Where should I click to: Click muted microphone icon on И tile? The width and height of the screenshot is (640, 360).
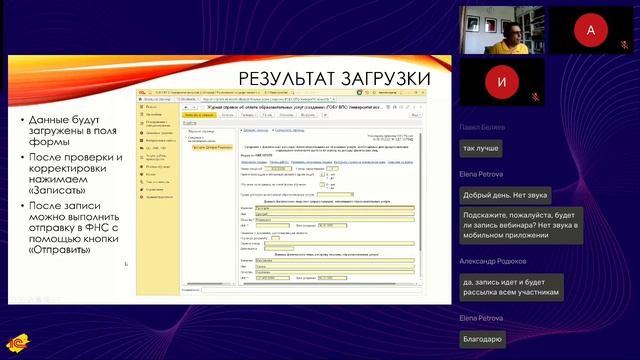pyautogui.click(x=535, y=97)
